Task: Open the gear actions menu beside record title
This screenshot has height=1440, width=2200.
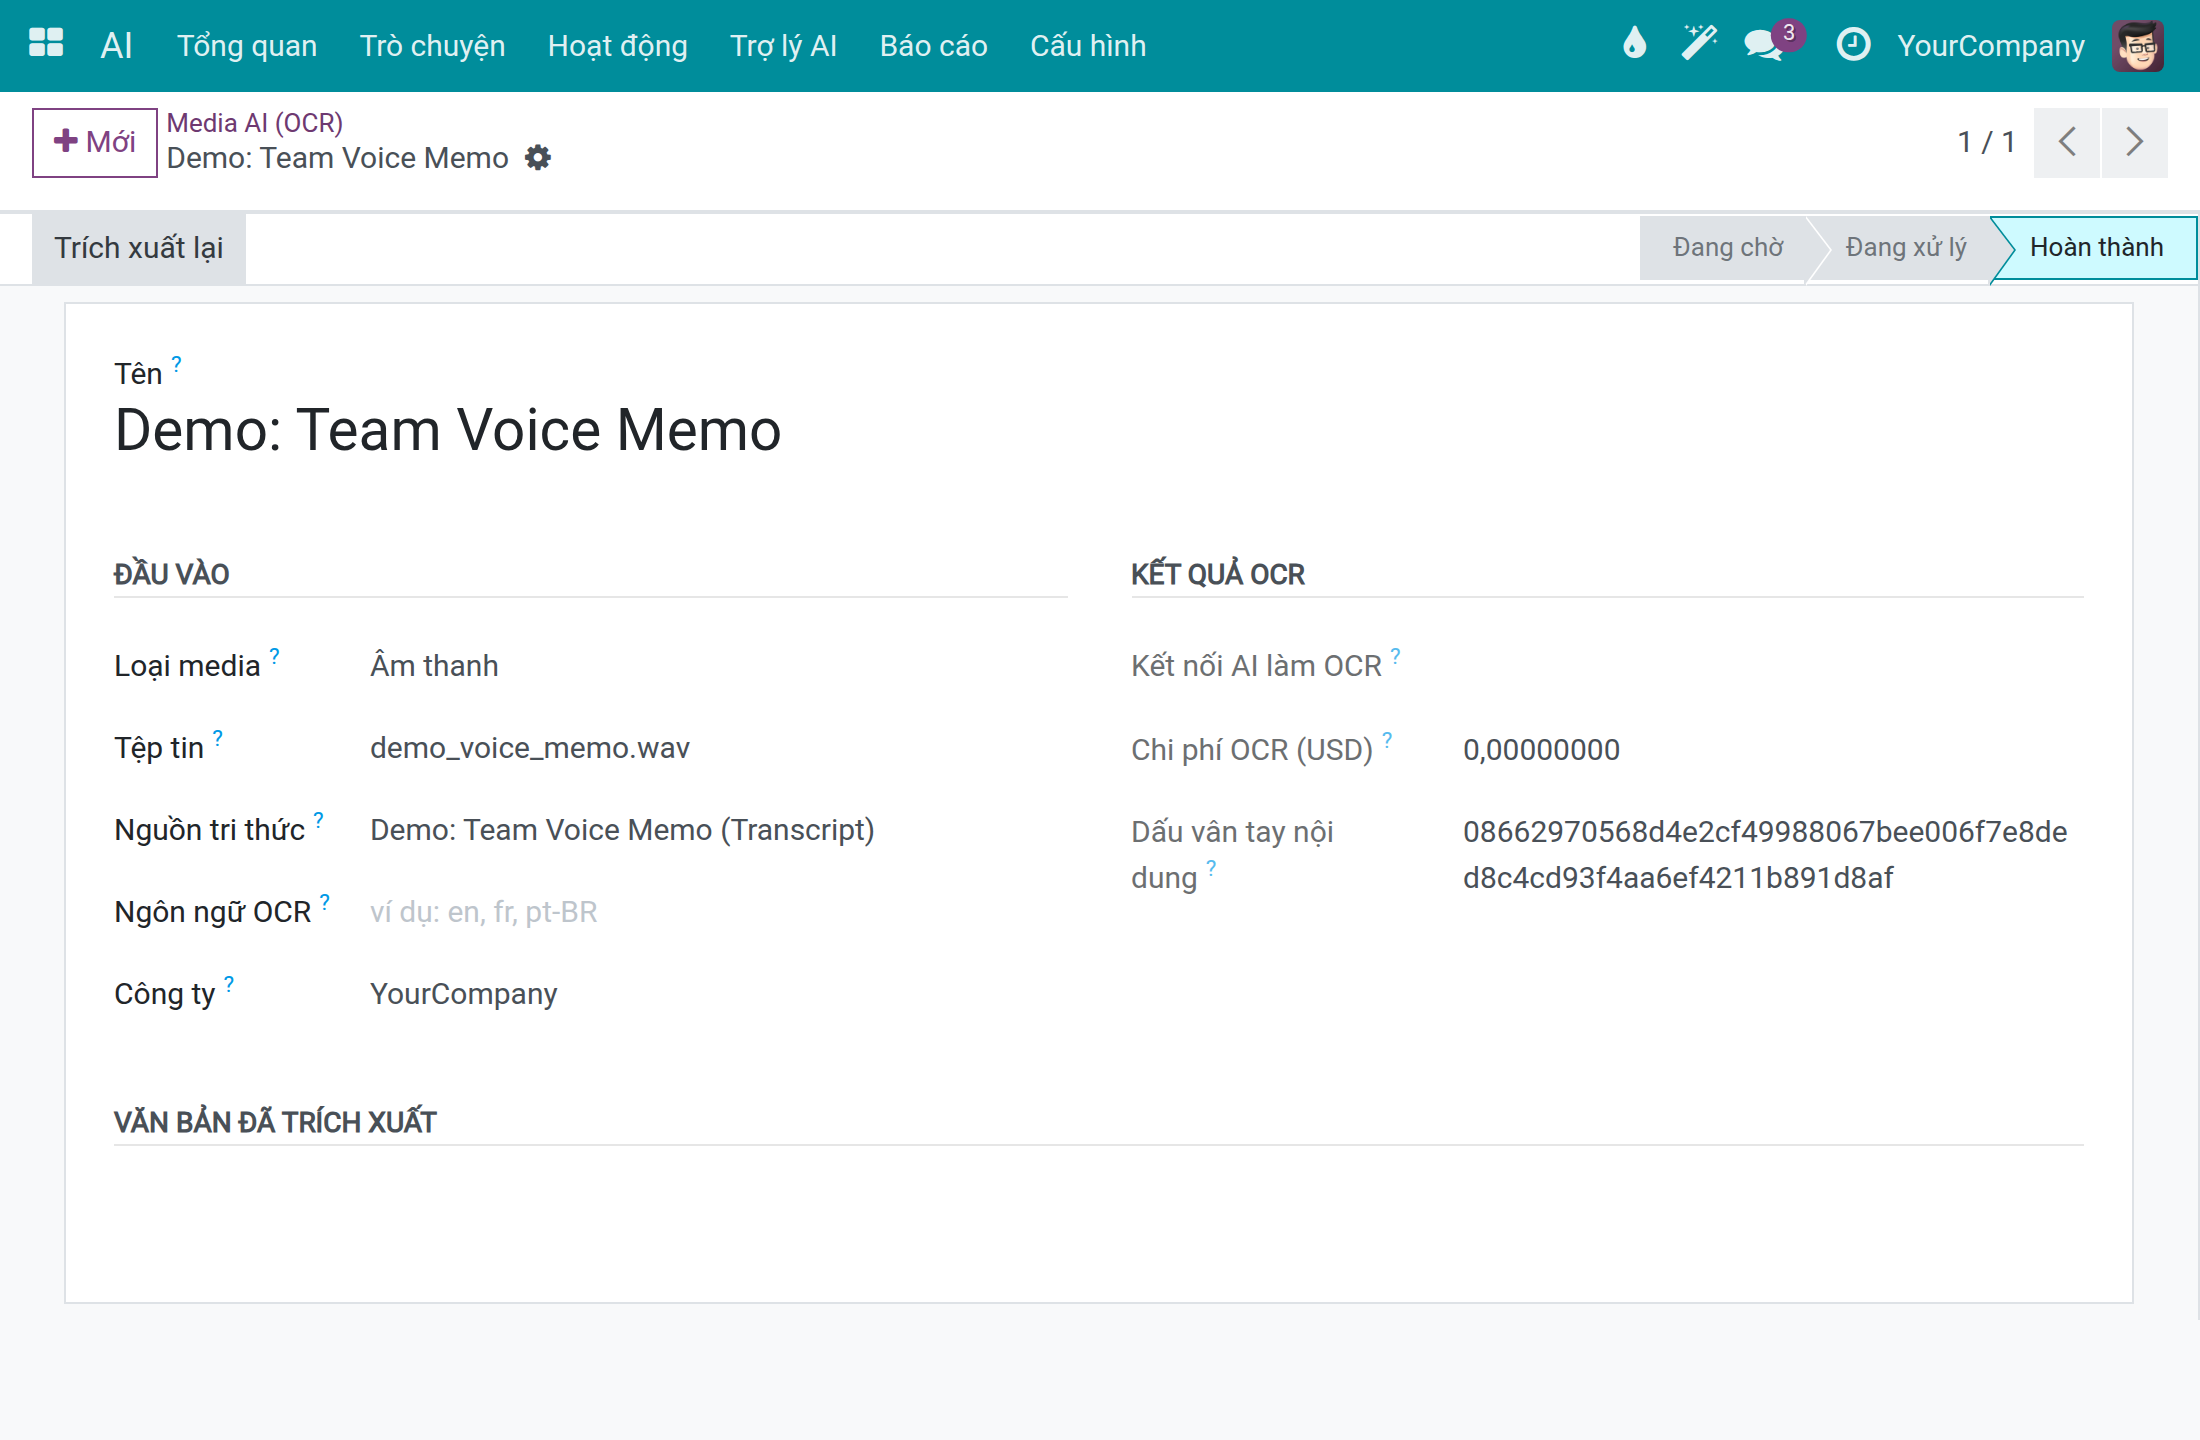Action: (x=538, y=158)
